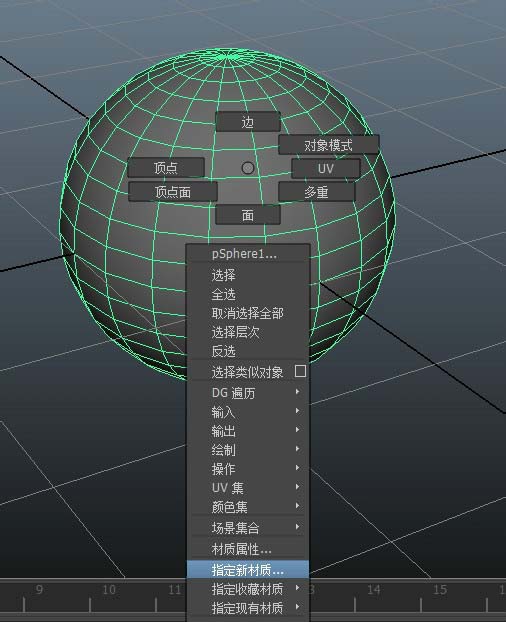Screen dimensions: 506x622
Task: Pick UV in the marking menu
Action: 326,168
